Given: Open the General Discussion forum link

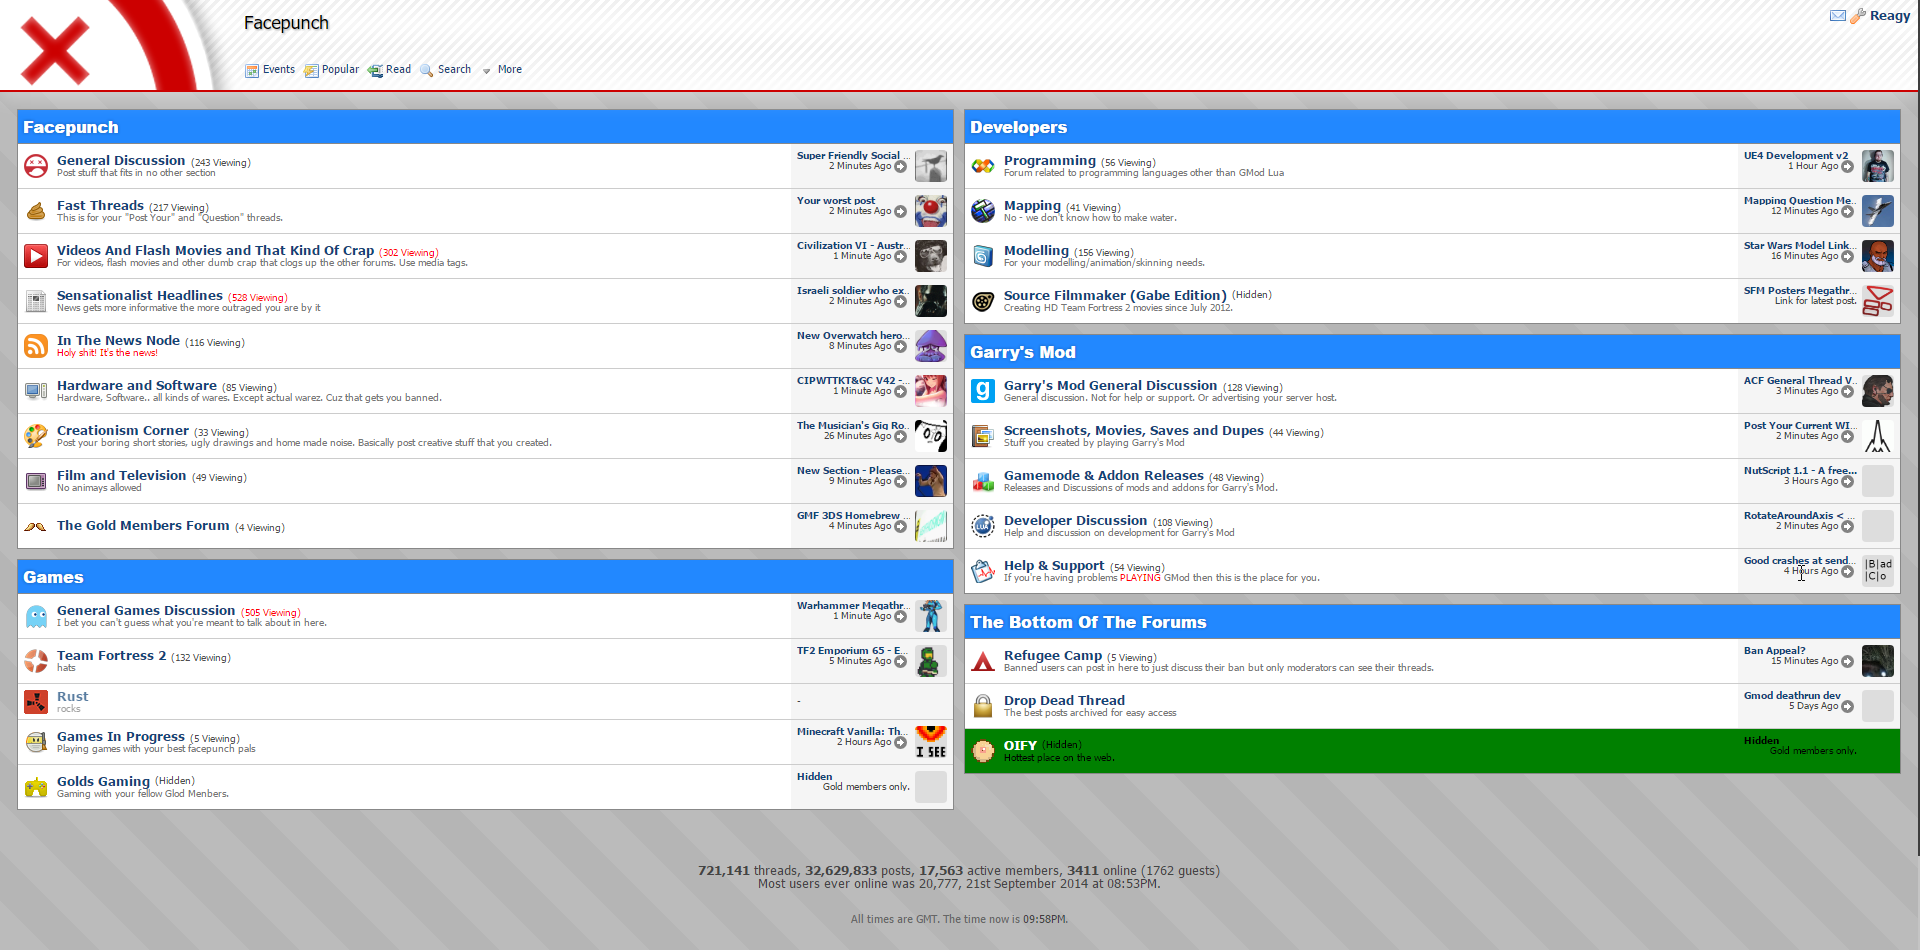Looking at the screenshot, I should coord(121,160).
